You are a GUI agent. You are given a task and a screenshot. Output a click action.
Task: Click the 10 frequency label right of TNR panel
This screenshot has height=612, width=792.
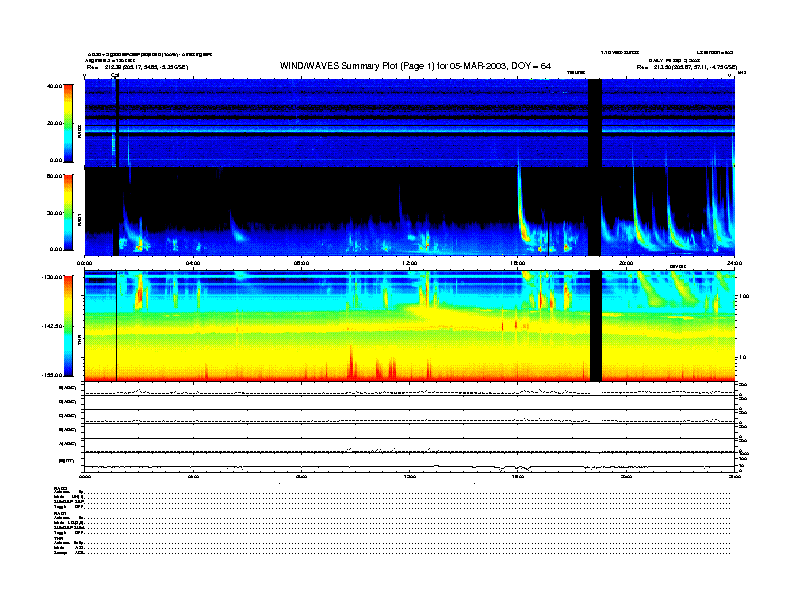tap(743, 358)
